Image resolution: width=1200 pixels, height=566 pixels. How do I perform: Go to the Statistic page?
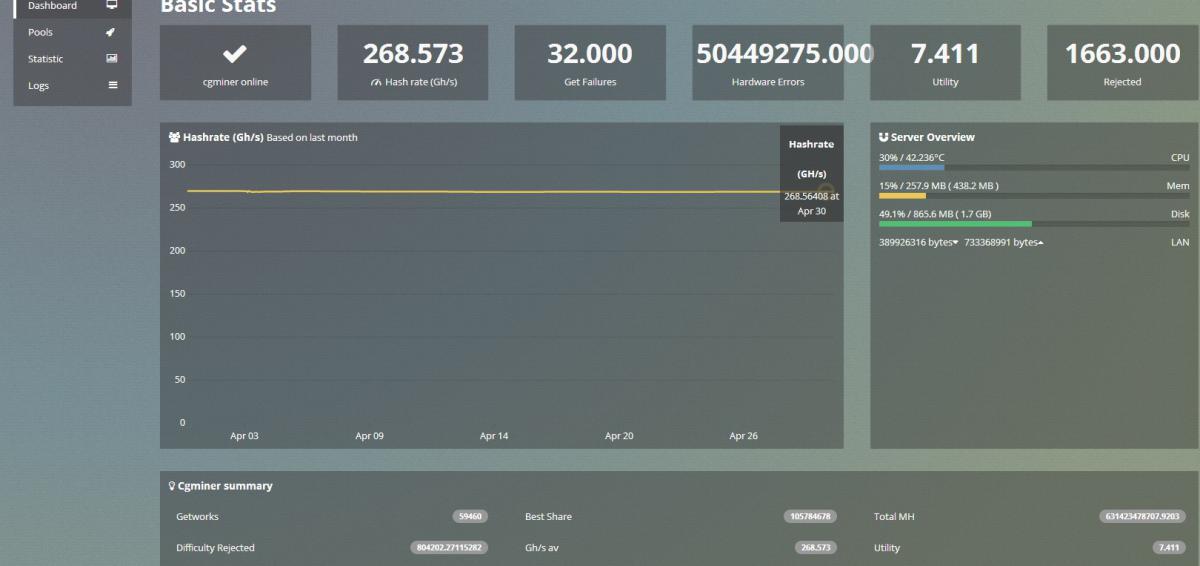click(x=46, y=59)
